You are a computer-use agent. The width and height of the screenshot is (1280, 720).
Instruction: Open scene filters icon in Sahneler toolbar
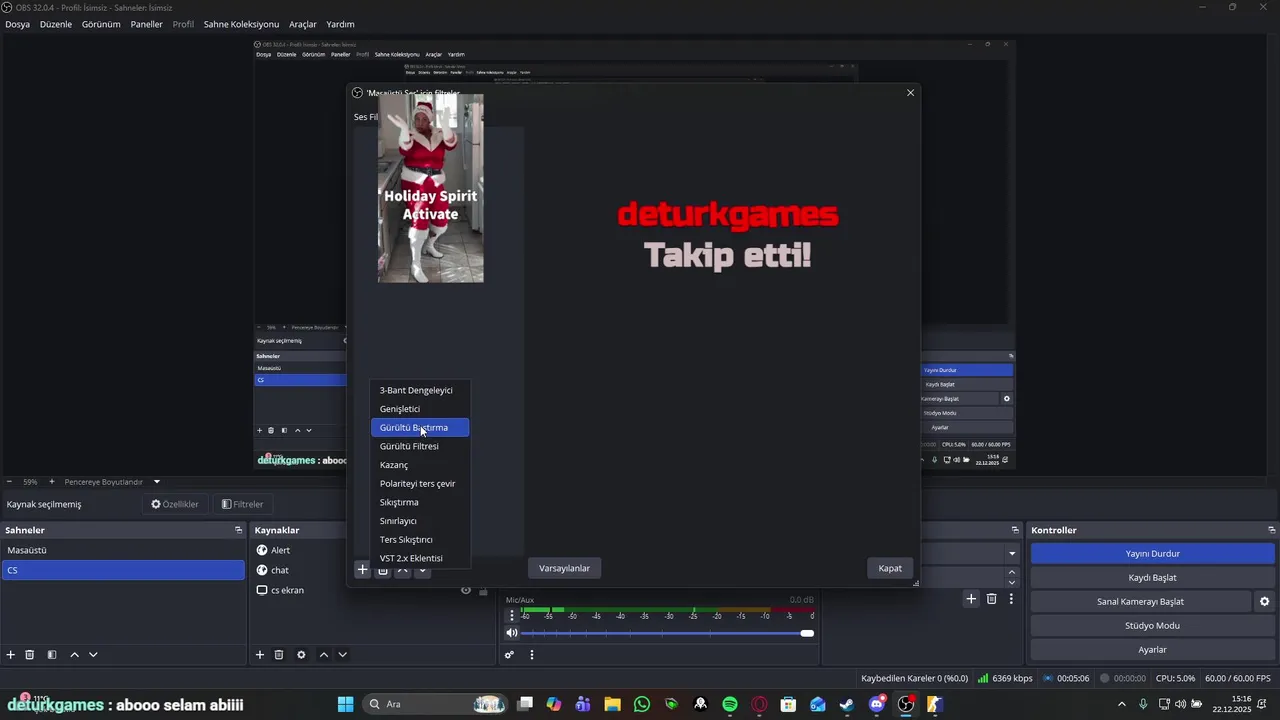click(52, 655)
